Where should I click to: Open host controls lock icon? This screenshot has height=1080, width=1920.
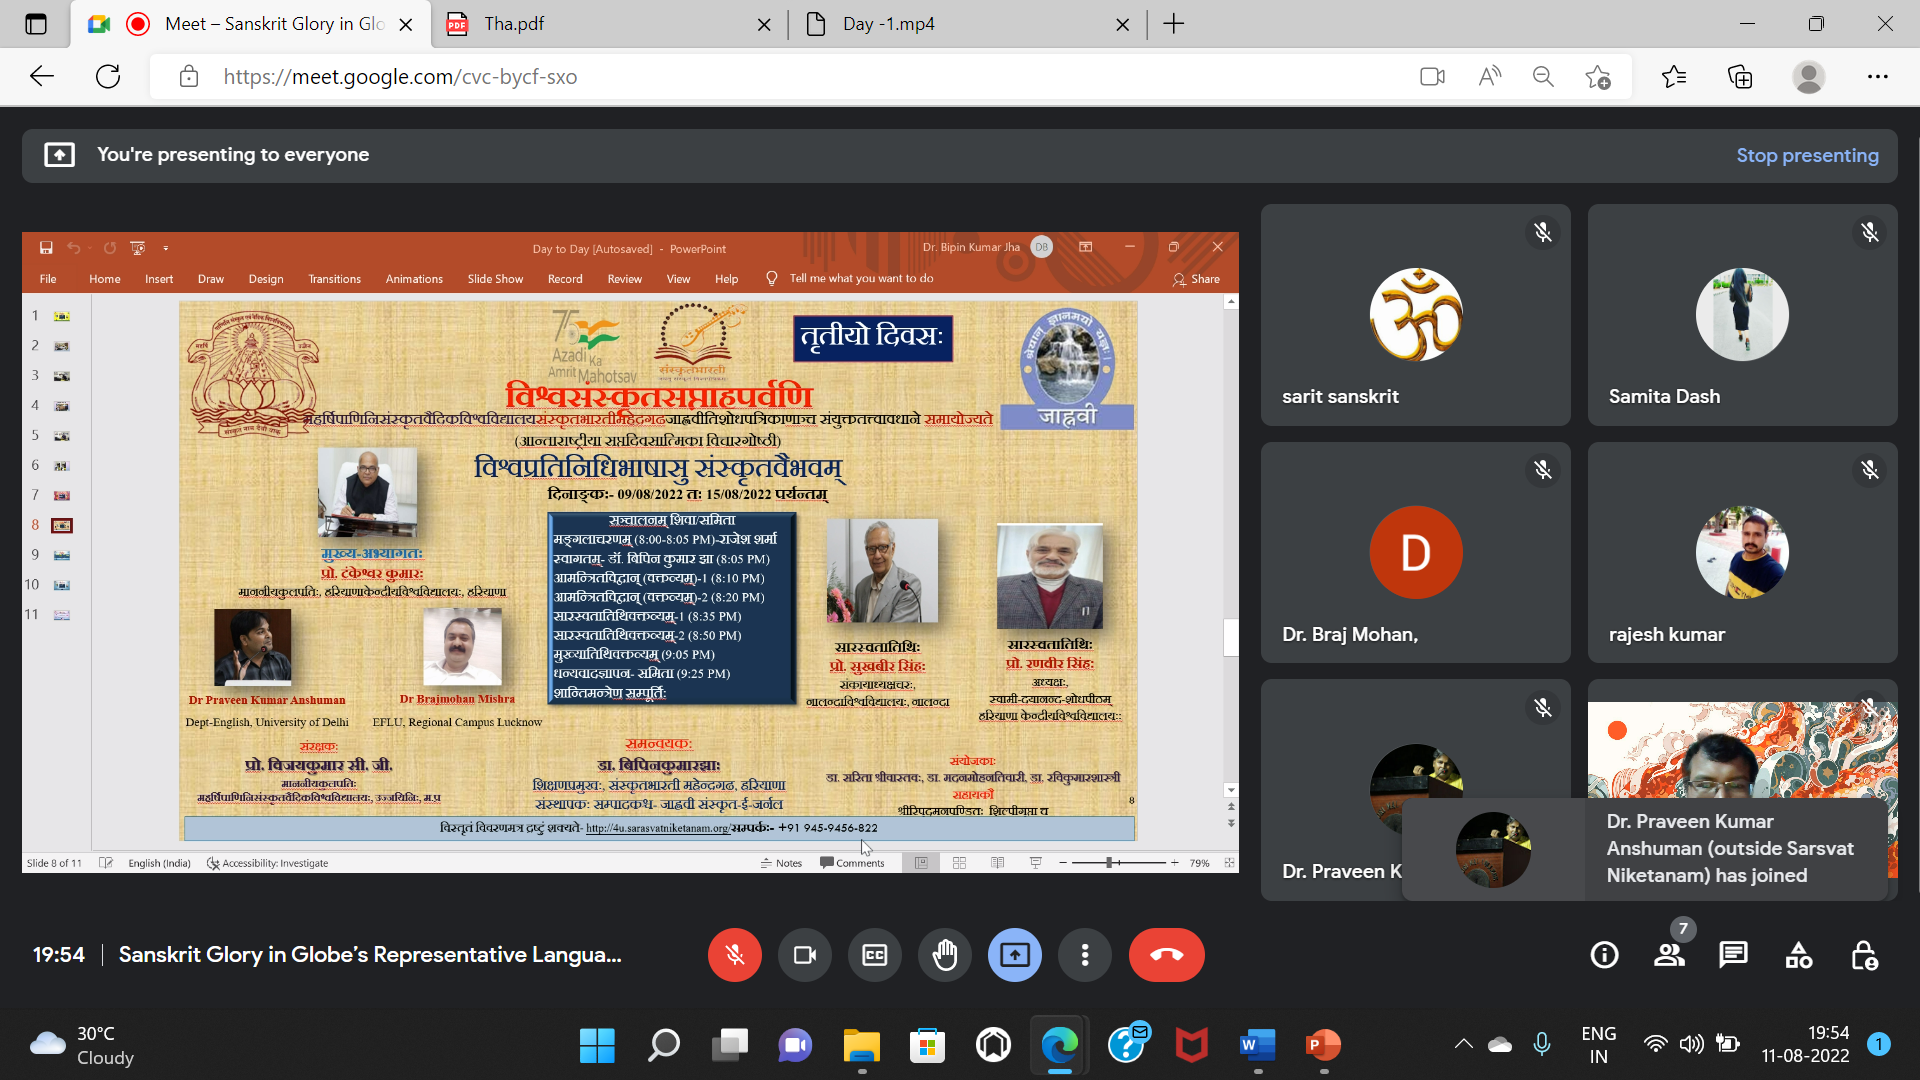coord(1864,955)
